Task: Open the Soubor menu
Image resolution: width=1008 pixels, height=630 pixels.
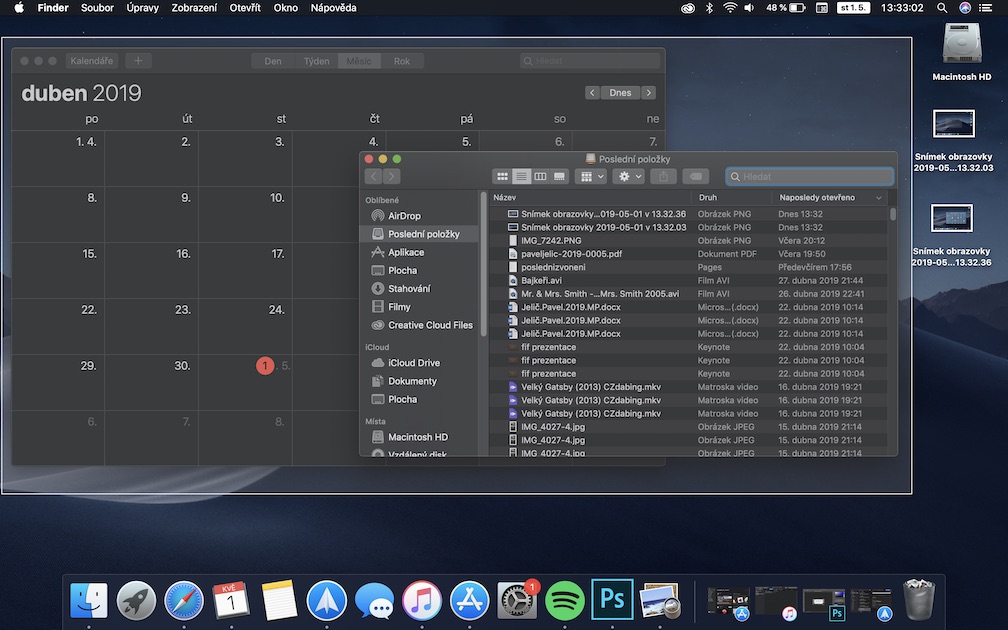Action: [97, 8]
